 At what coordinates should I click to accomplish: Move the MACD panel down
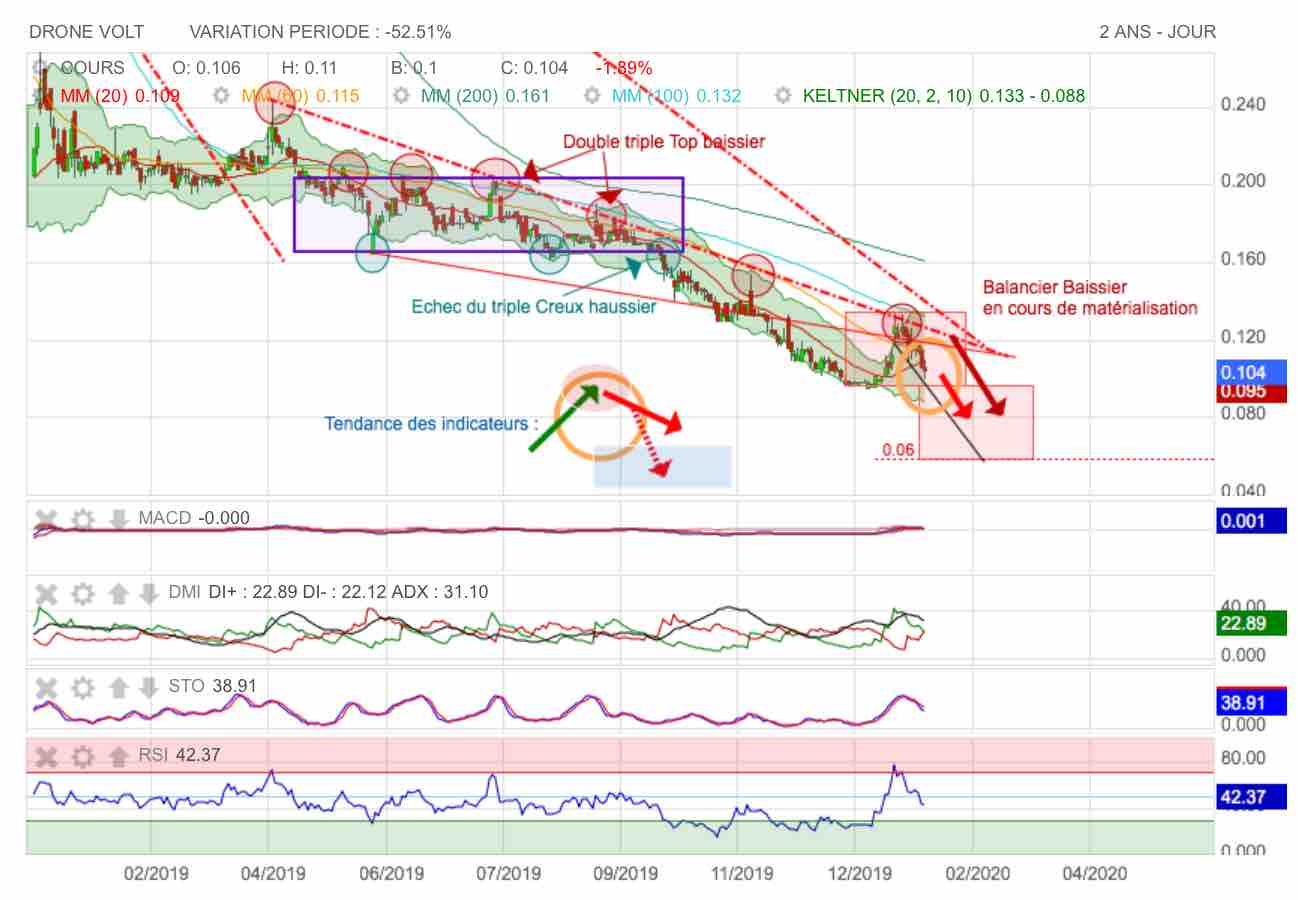tap(118, 519)
